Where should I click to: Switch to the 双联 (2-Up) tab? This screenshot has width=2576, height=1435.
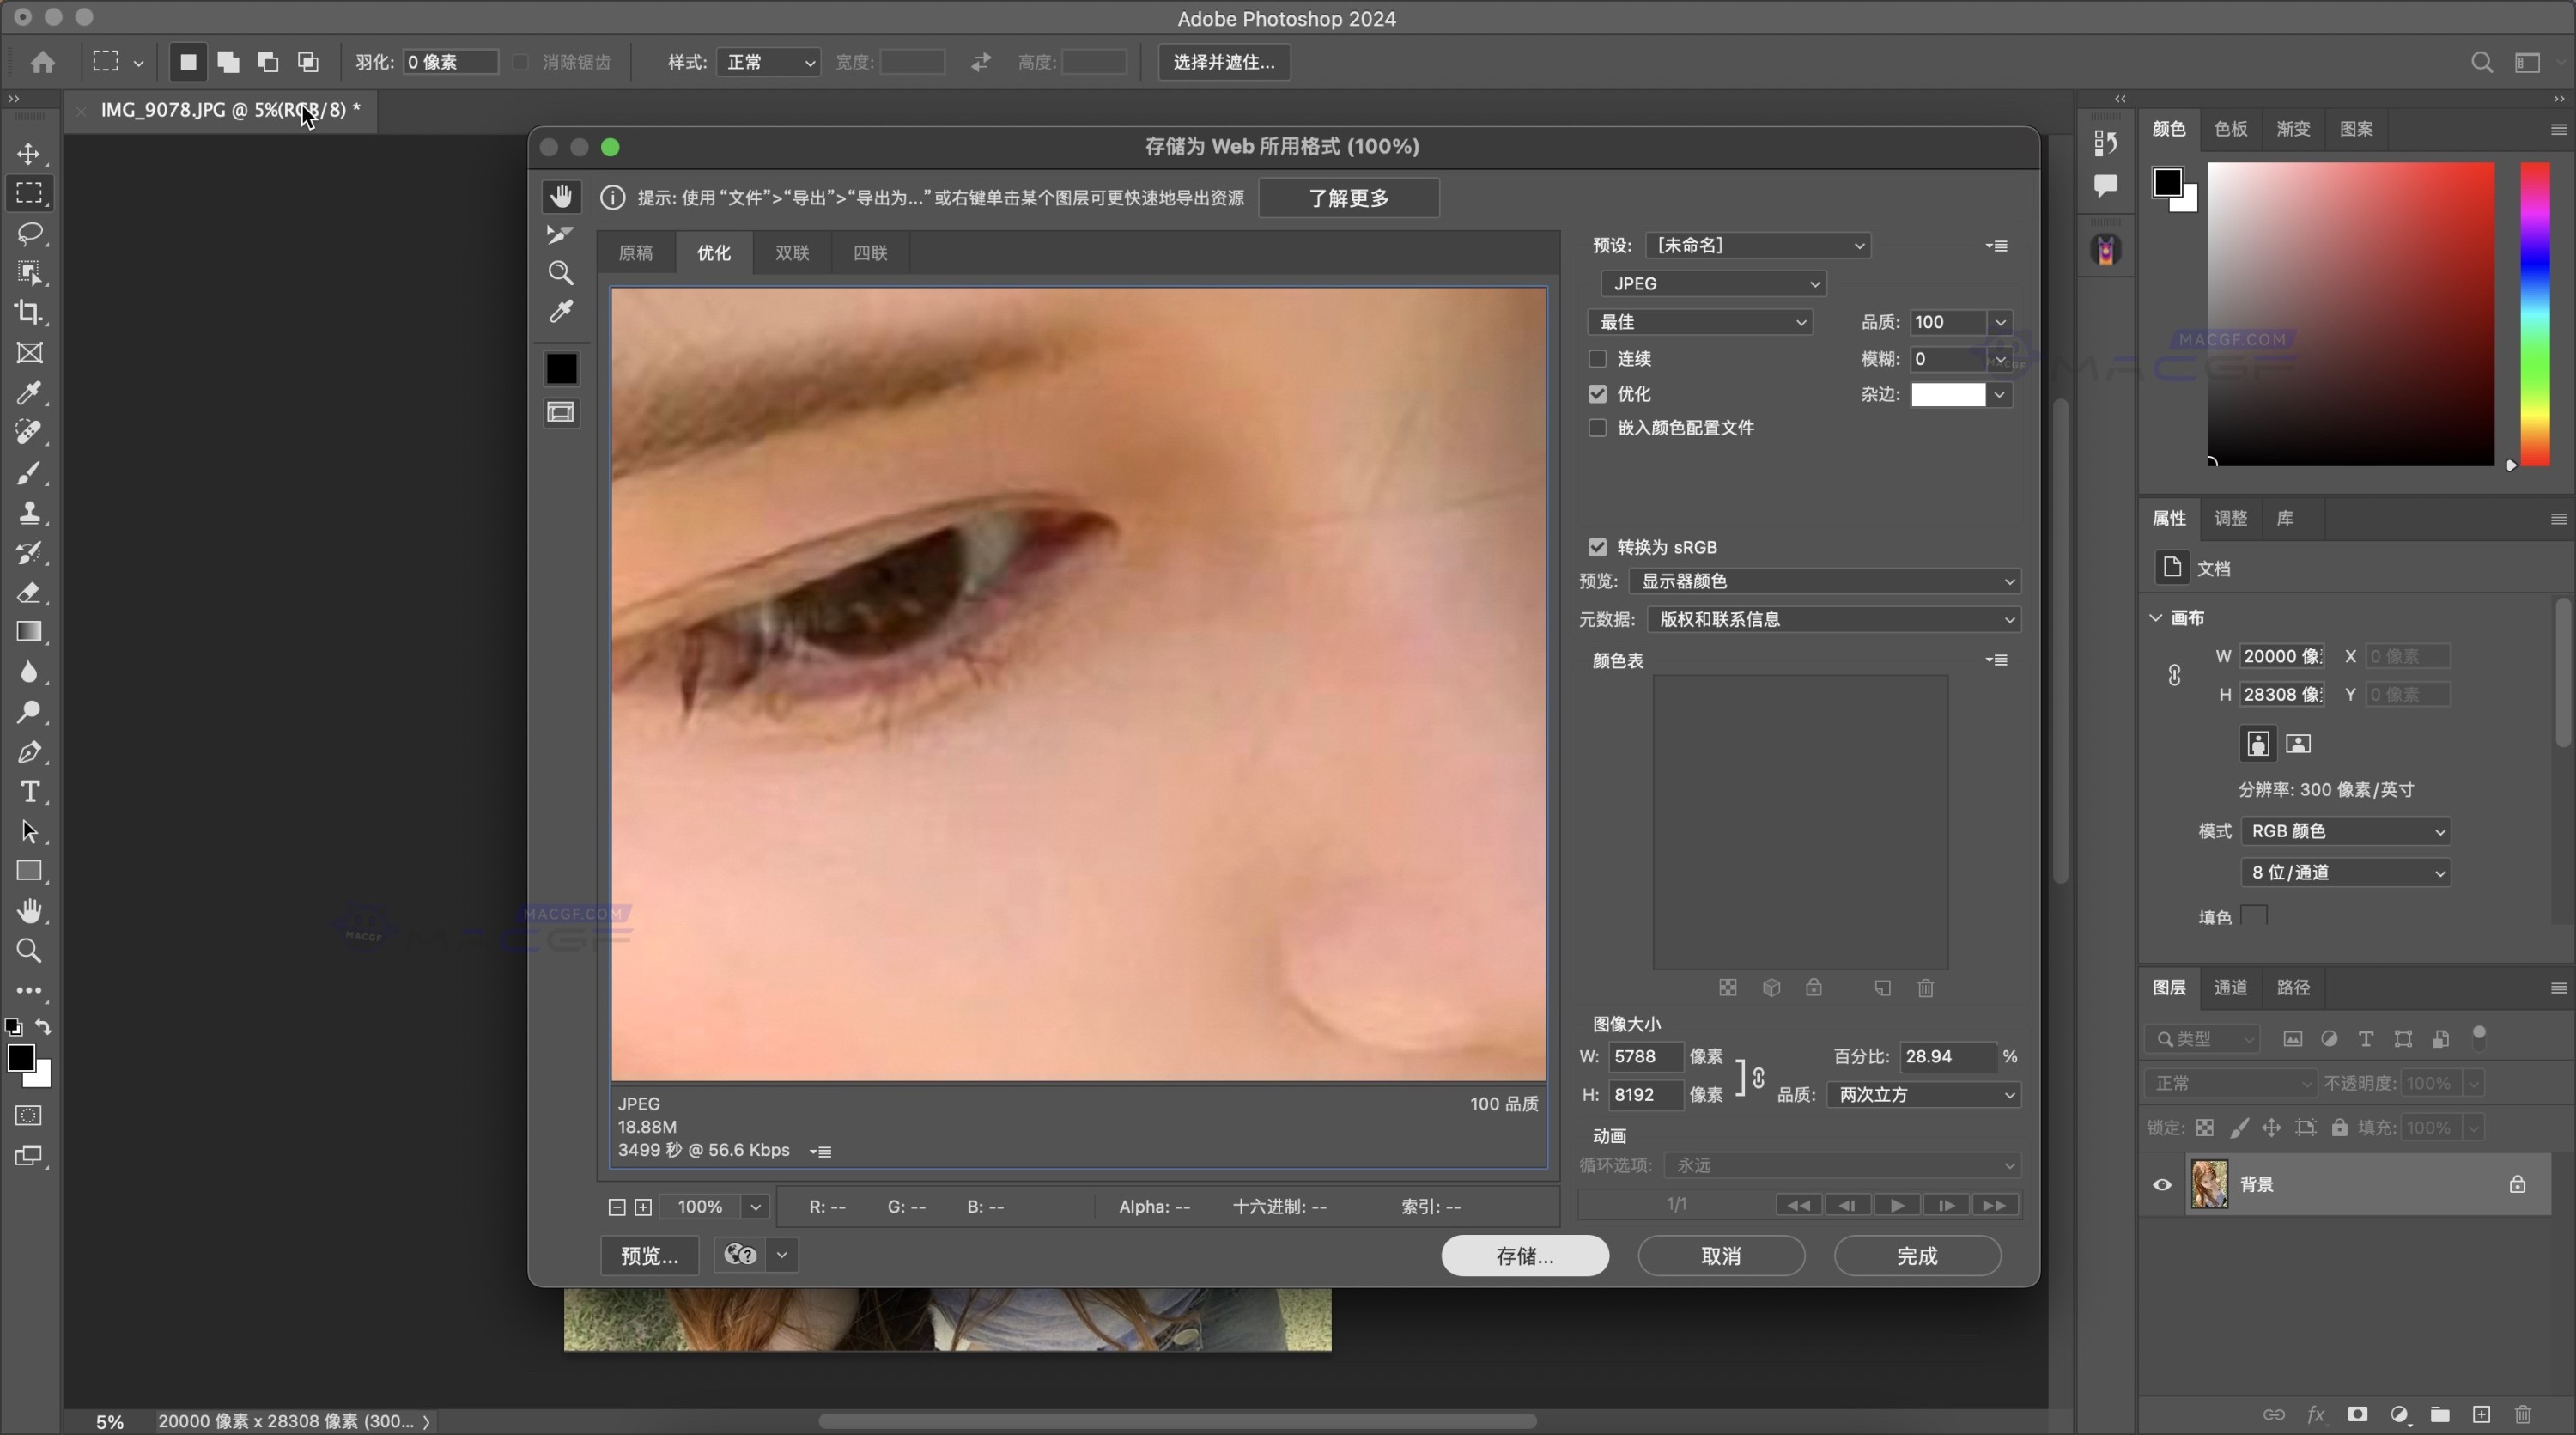791,253
